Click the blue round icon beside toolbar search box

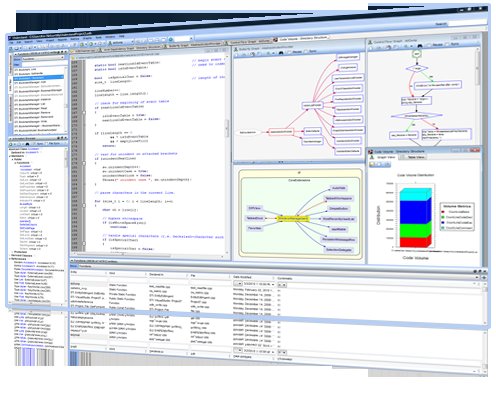pos(170,39)
